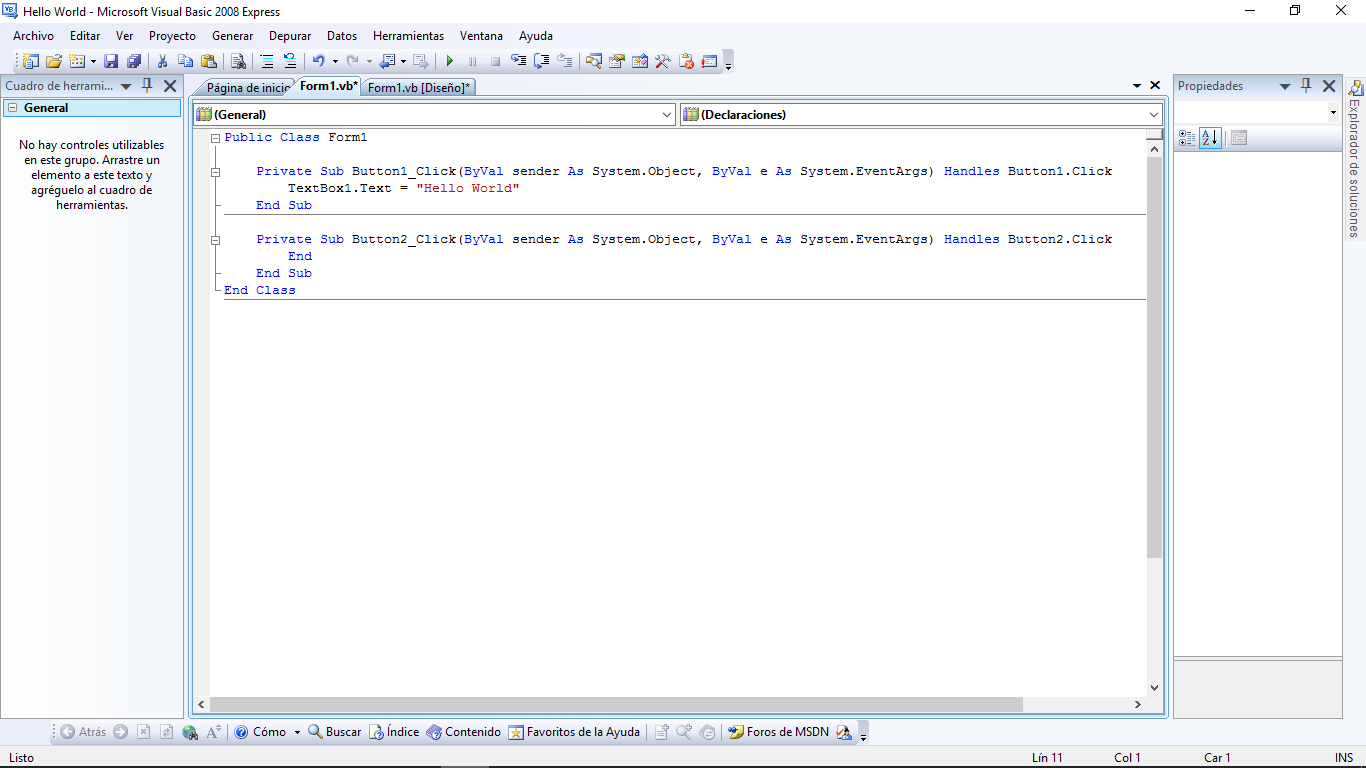Click Contenido in the help toolbar
The image size is (1366, 768).
(x=464, y=732)
